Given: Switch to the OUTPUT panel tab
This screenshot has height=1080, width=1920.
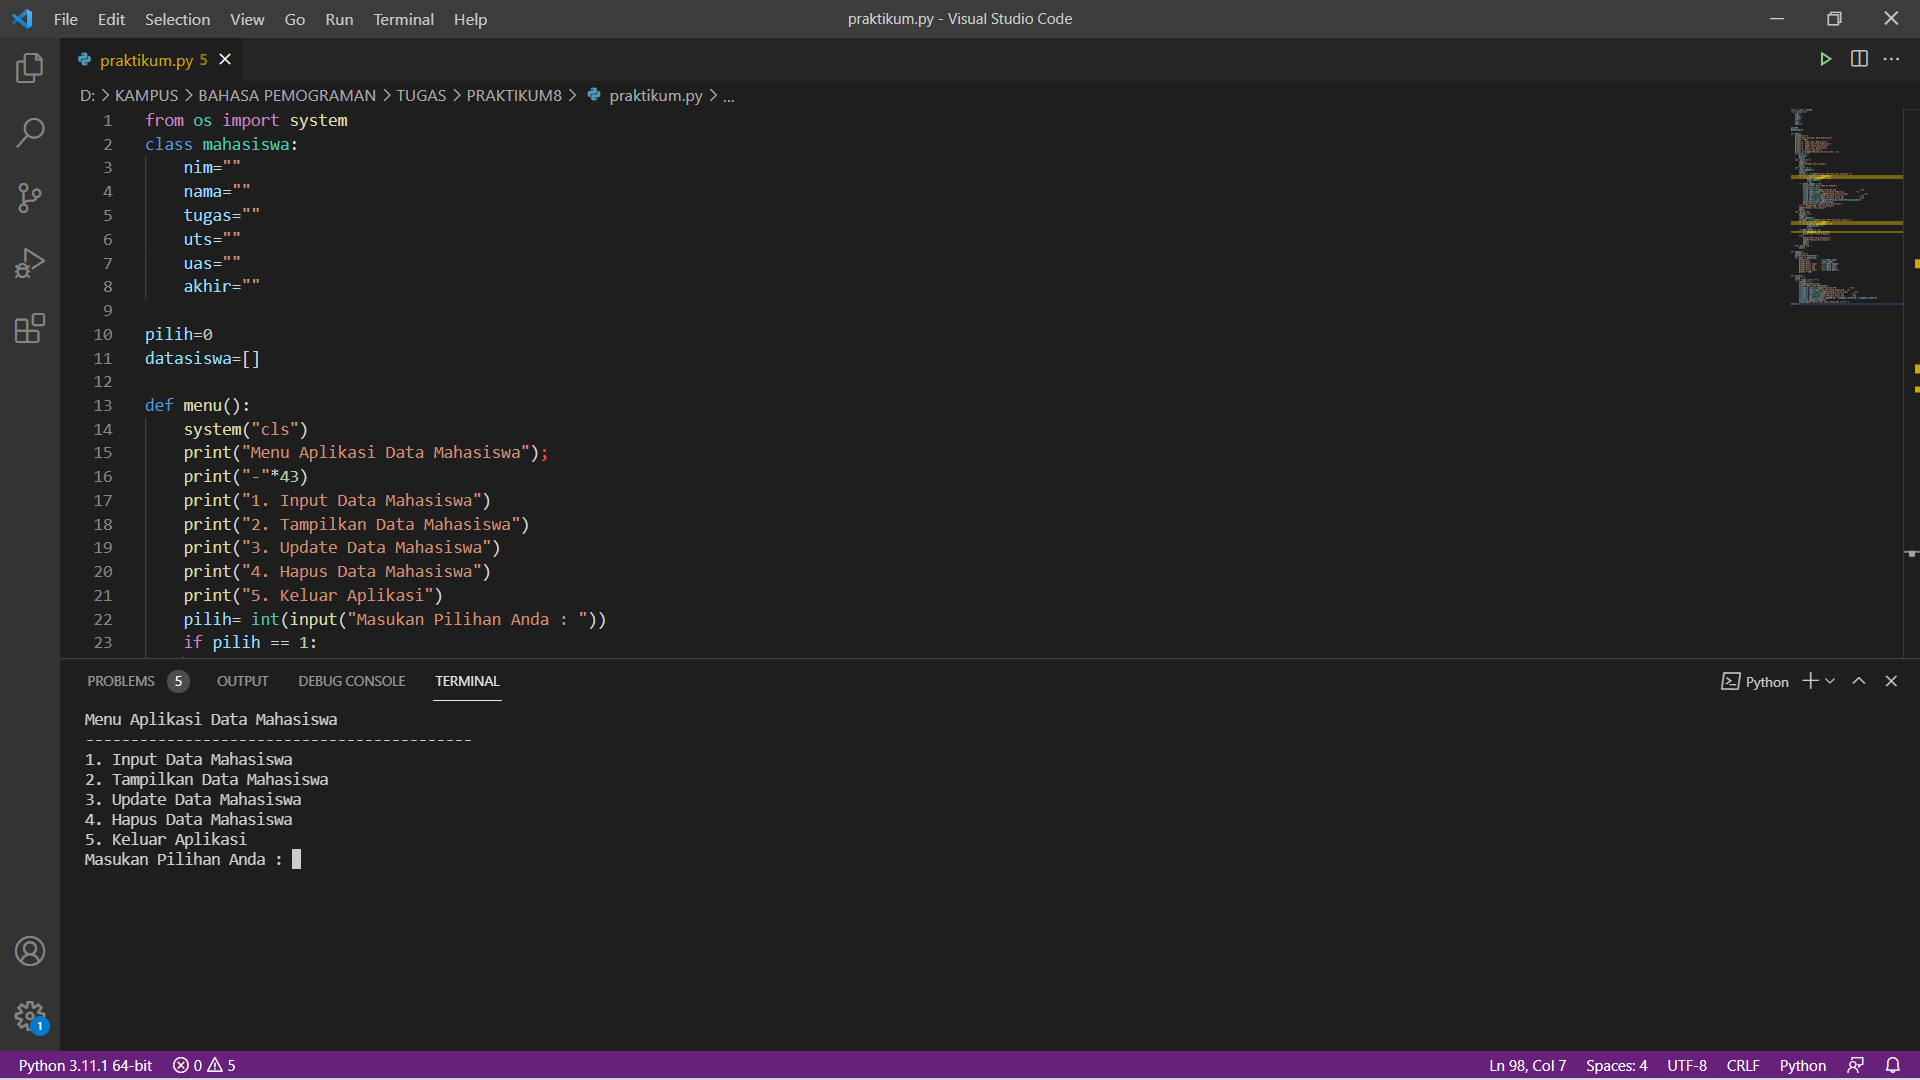Looking at the screenshot, I should 243,681.
